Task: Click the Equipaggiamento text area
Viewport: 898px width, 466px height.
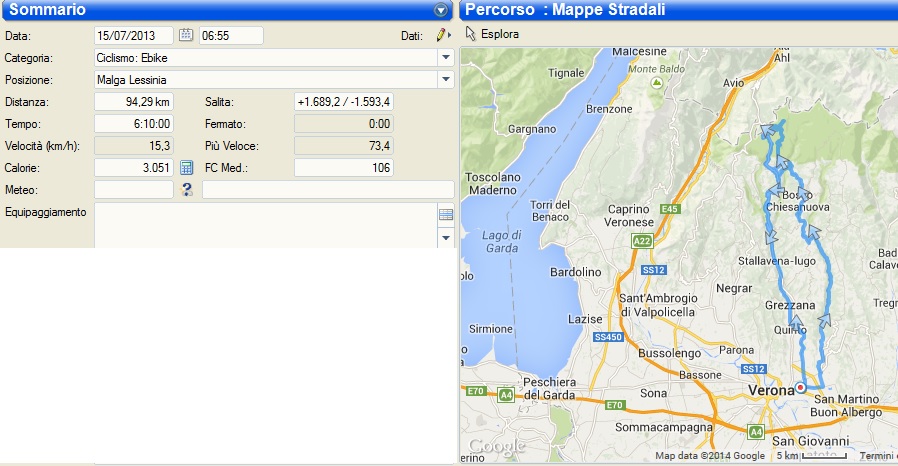Action: [266, 225]
